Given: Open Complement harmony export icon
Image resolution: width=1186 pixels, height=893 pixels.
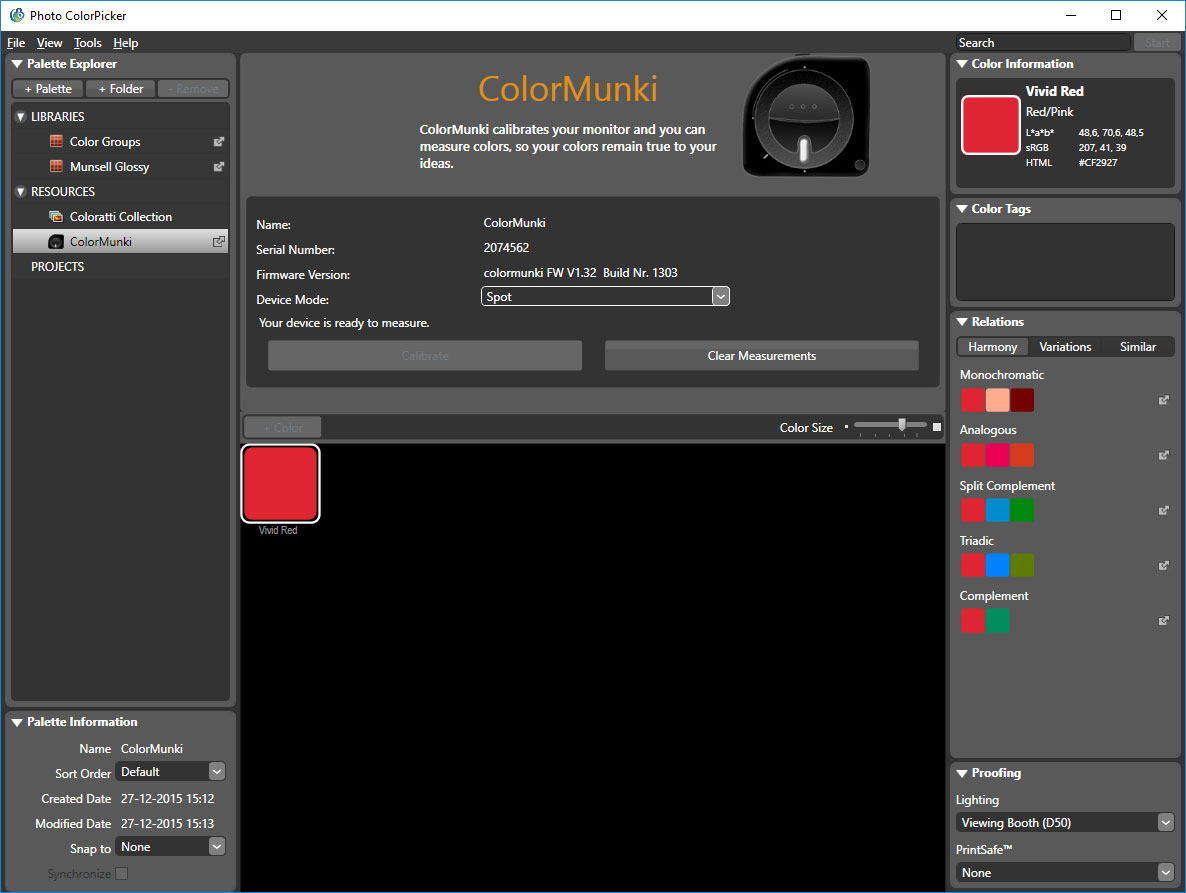Looking at the screenshot, I should coord(1164,621).
